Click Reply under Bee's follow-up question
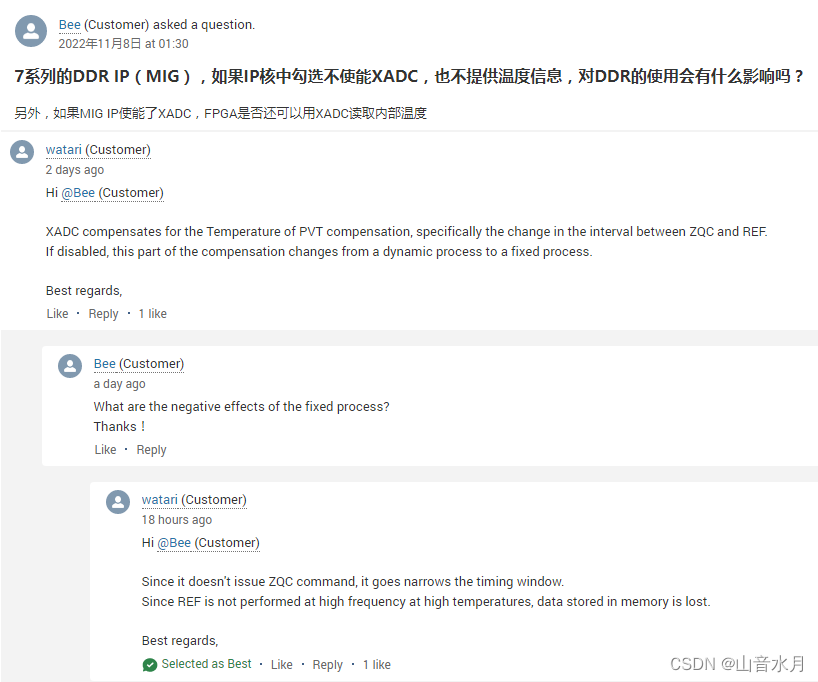Image resolution: width=818 pixels, height=682 pixels. pos(151,449)
